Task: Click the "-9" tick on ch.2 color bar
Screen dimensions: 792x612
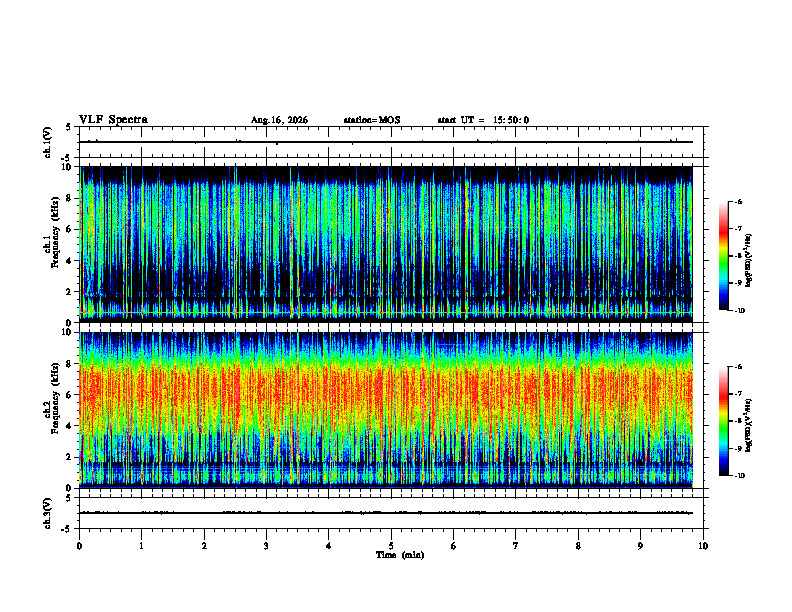Action: (738, 448)
